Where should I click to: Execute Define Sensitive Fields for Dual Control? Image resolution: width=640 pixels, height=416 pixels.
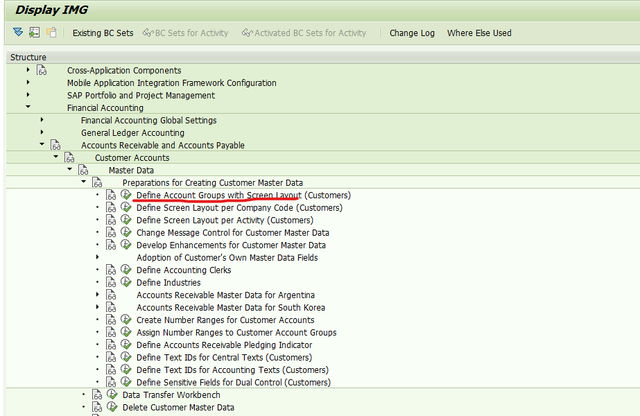click(x=126, y=382)
